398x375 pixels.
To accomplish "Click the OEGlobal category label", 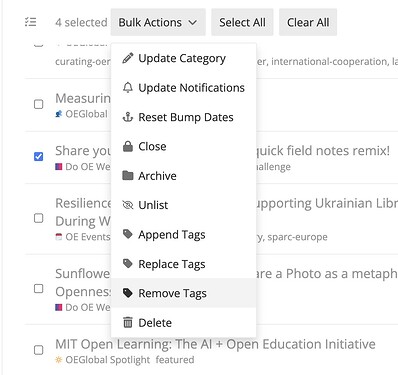I will (x=87, y=114).
